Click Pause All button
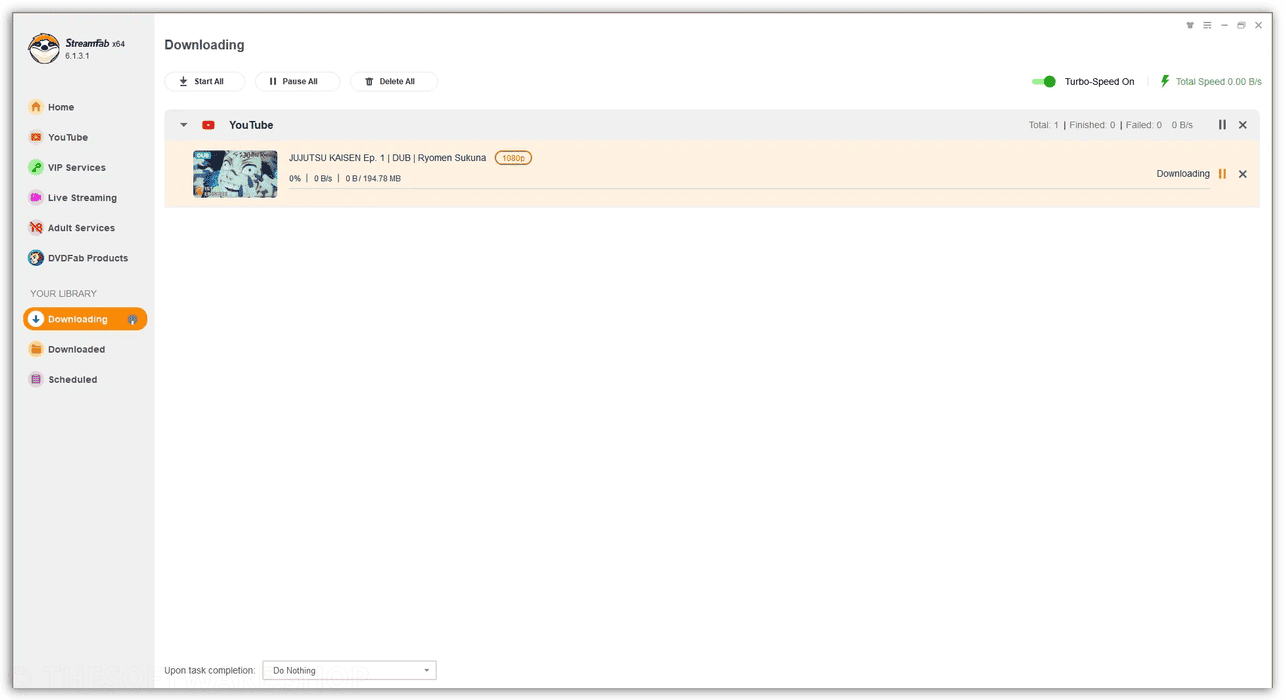 pyautogui.click(x=297, y=81)
